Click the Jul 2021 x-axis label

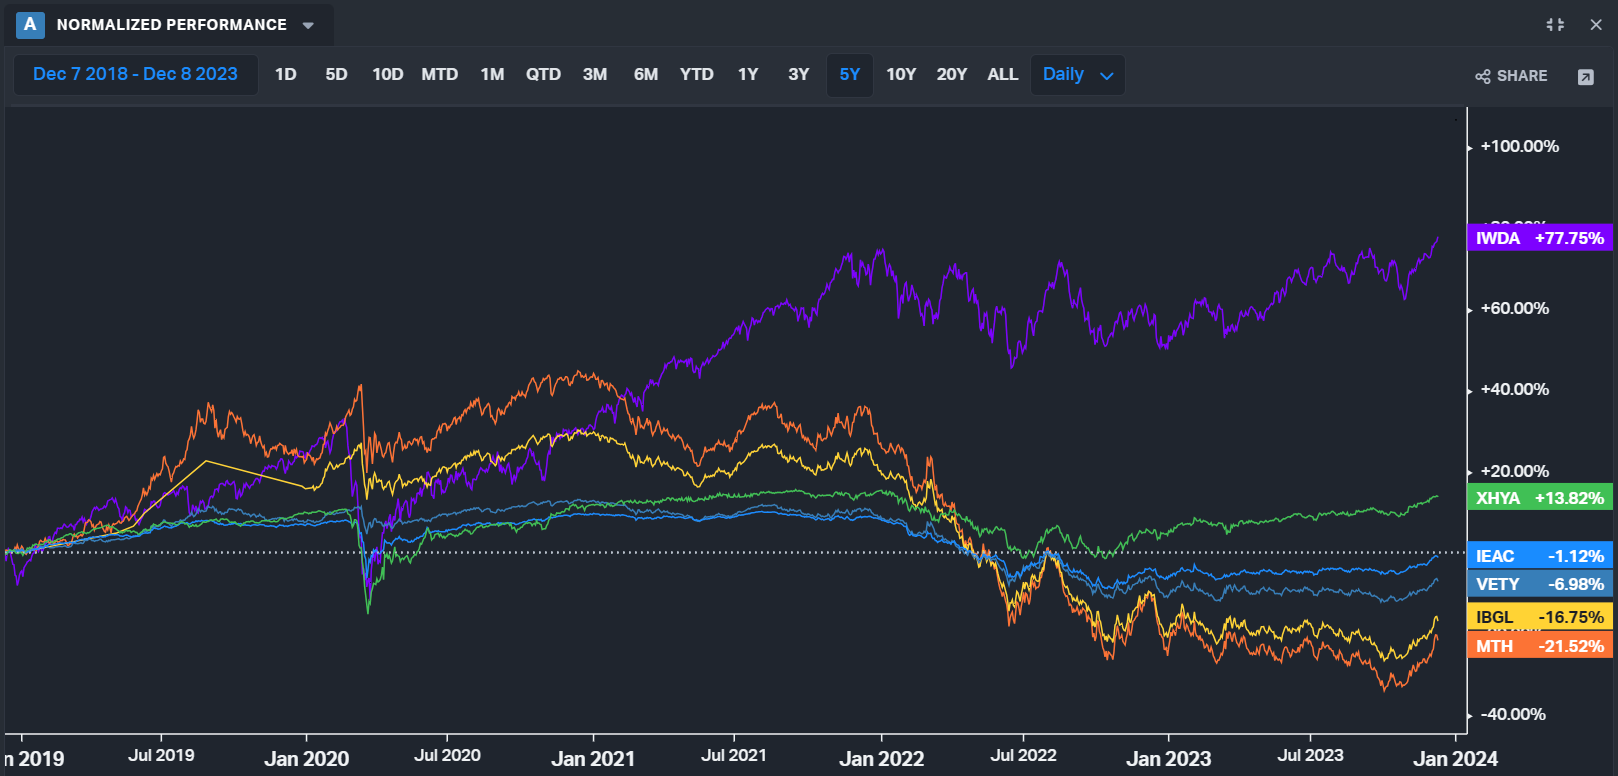(x=734, y=755)
